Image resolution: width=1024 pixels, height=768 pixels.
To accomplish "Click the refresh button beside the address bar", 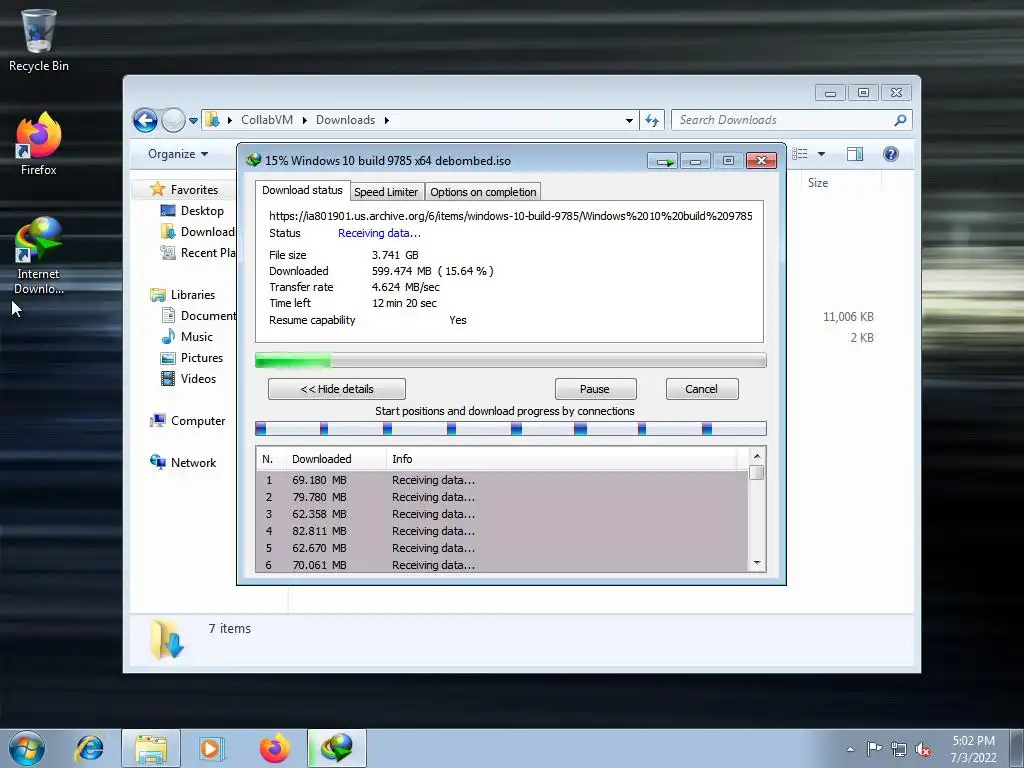I will [x=652, y=120].
